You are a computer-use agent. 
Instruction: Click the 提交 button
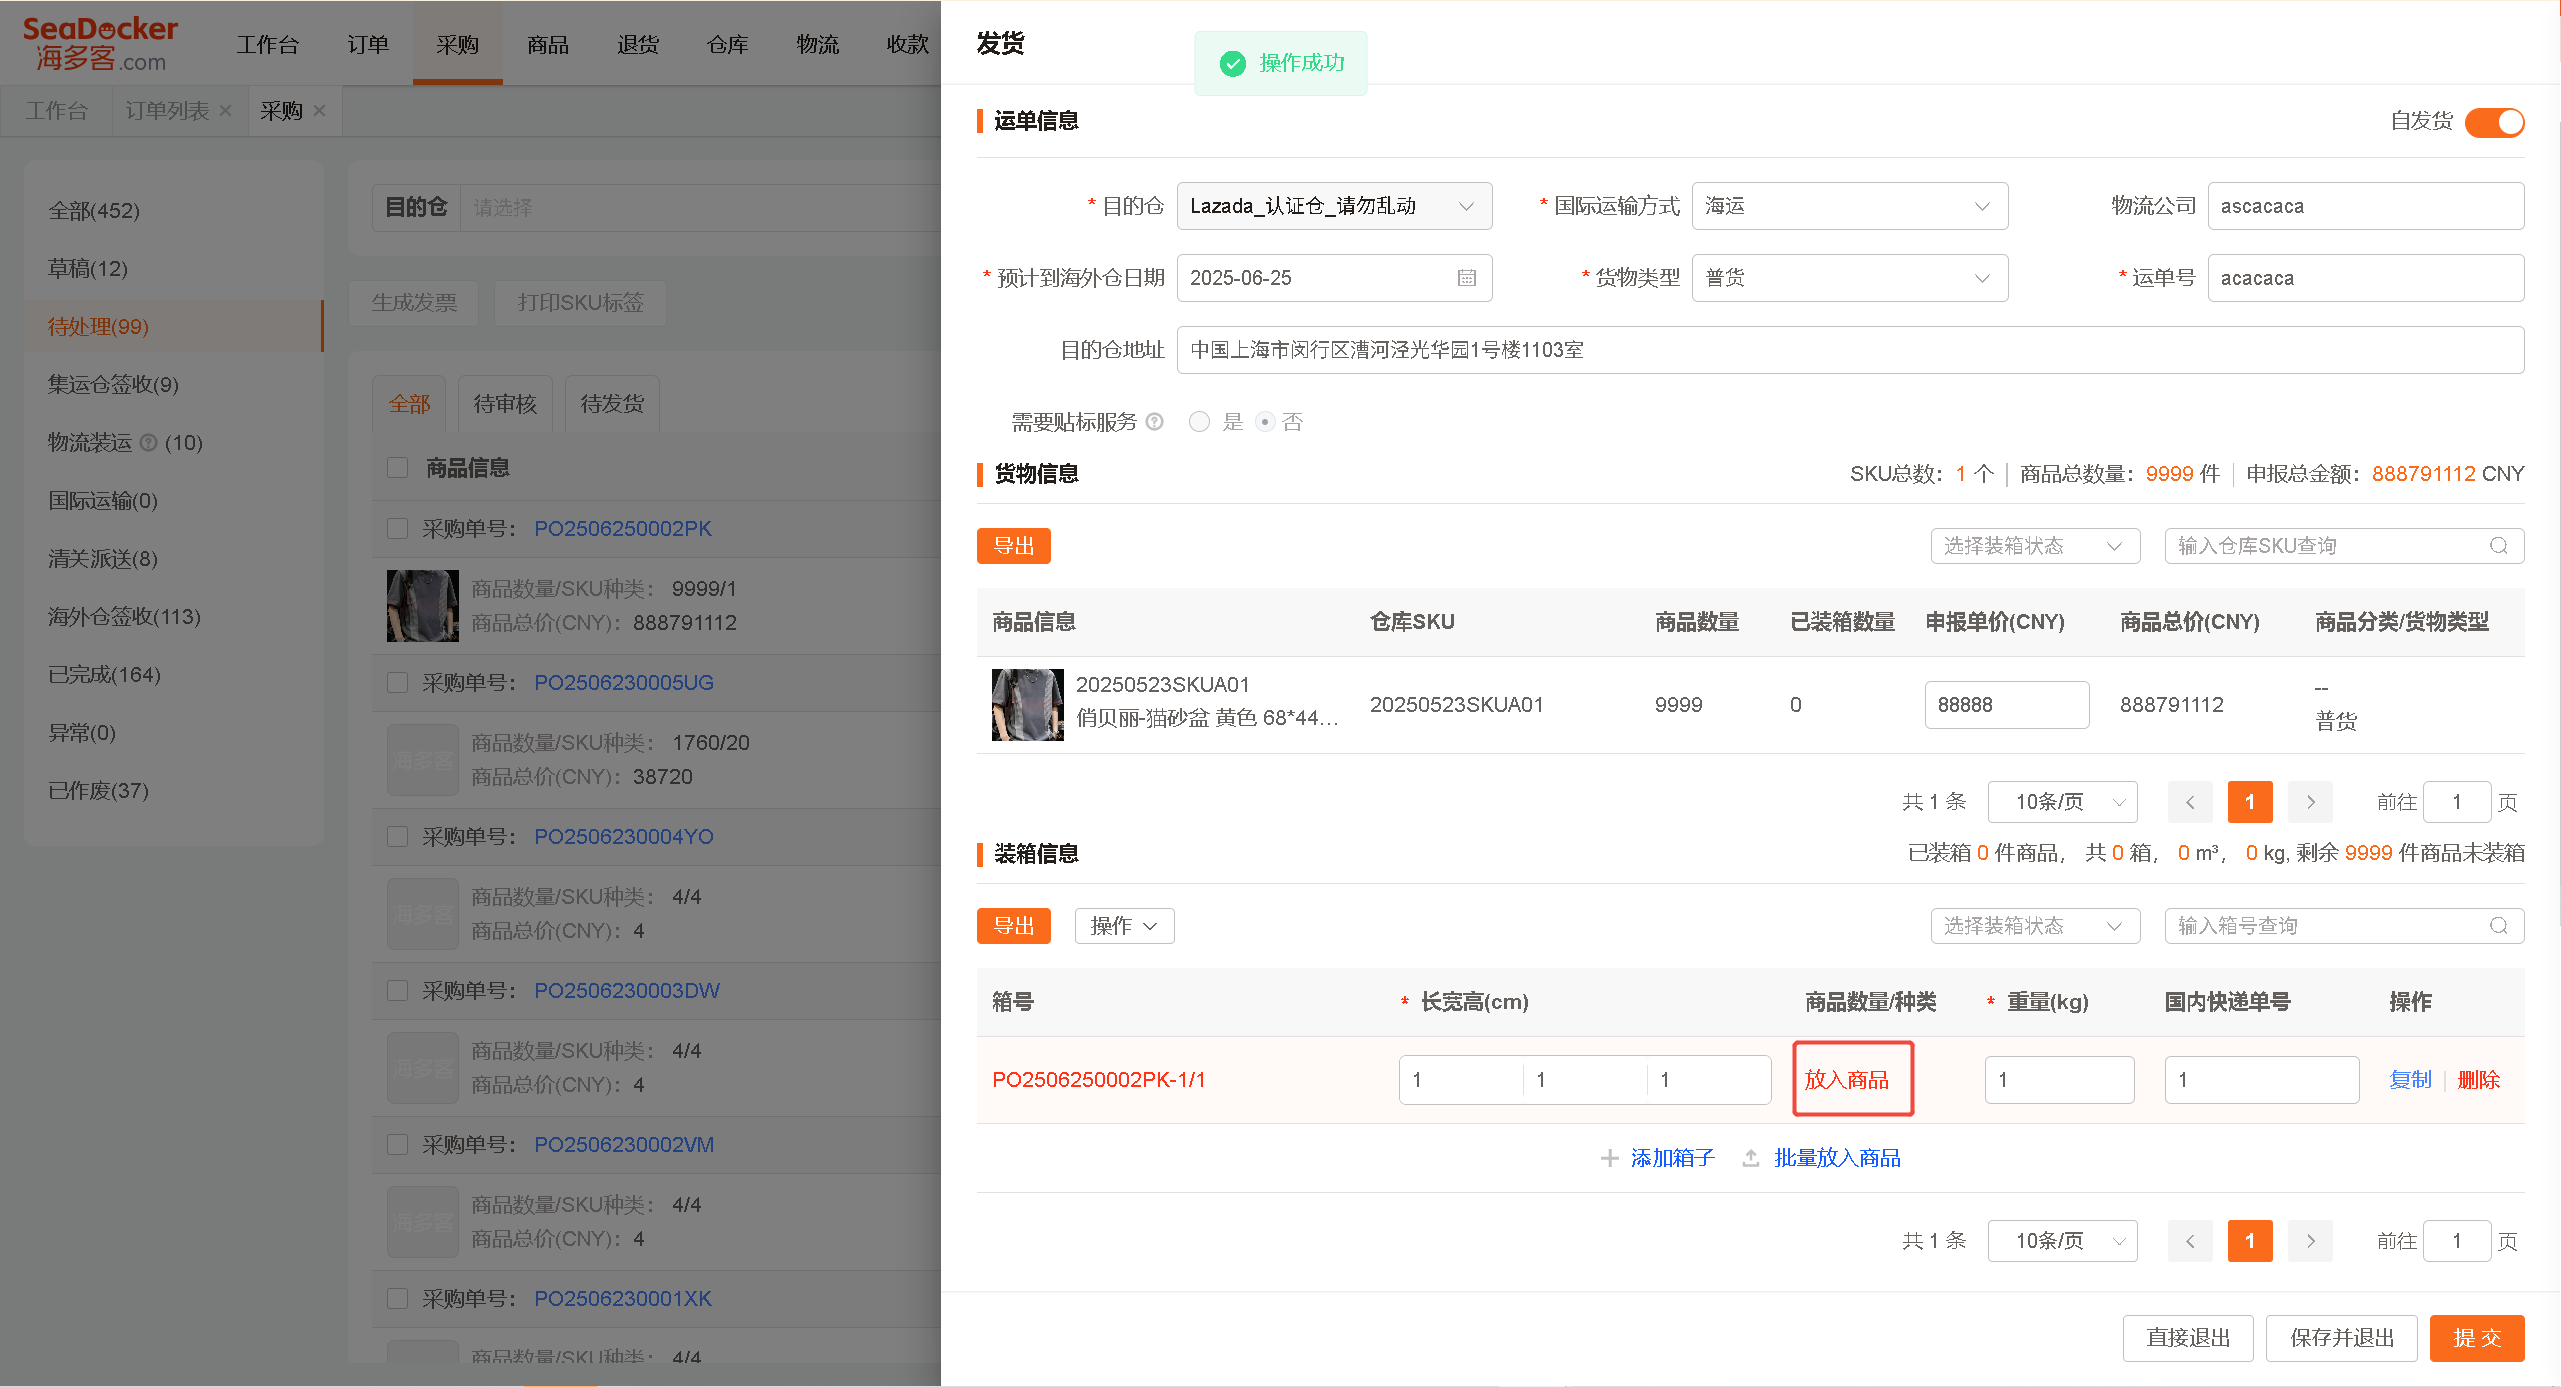pos(2477,1338)
